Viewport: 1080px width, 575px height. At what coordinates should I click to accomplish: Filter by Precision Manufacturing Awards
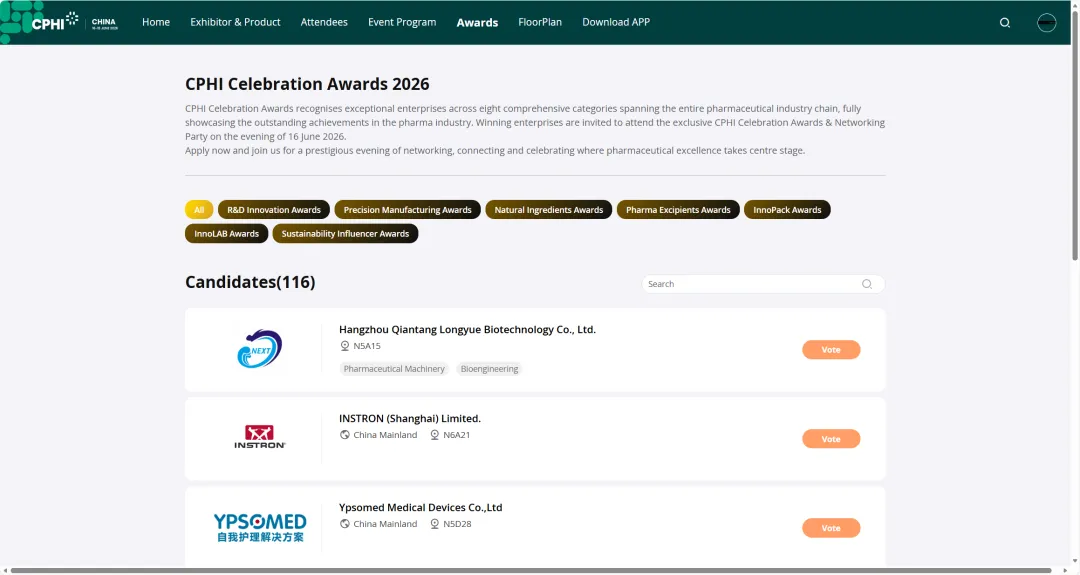407,209
